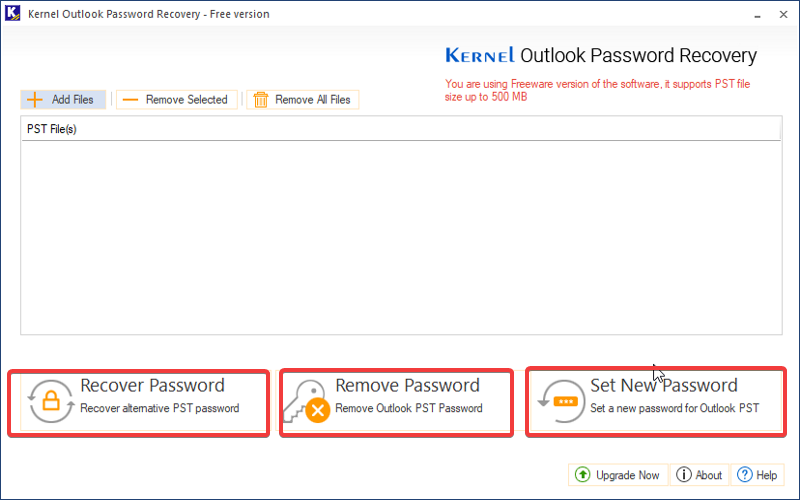This screenshot has height=500, width=800.
Task: Choose Remove Selected button text
Action: [x=186, y=99]
